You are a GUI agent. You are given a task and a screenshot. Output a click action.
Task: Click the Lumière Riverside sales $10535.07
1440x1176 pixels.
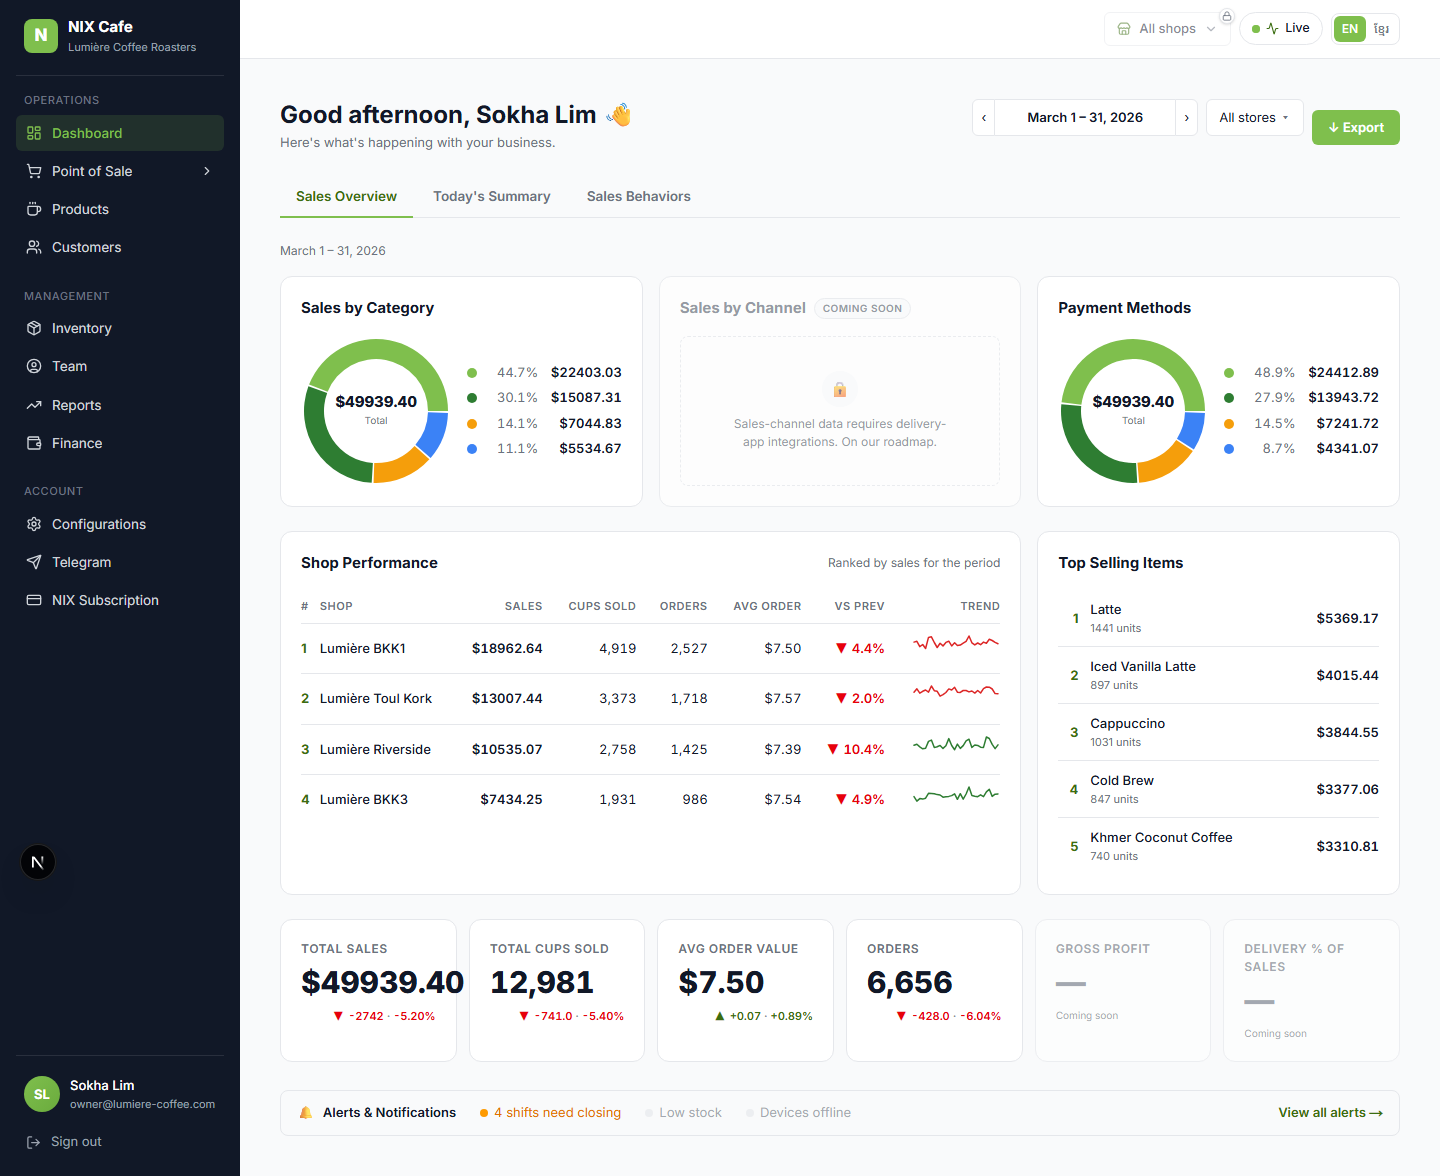pyautogui.click(x=507, y=750)
